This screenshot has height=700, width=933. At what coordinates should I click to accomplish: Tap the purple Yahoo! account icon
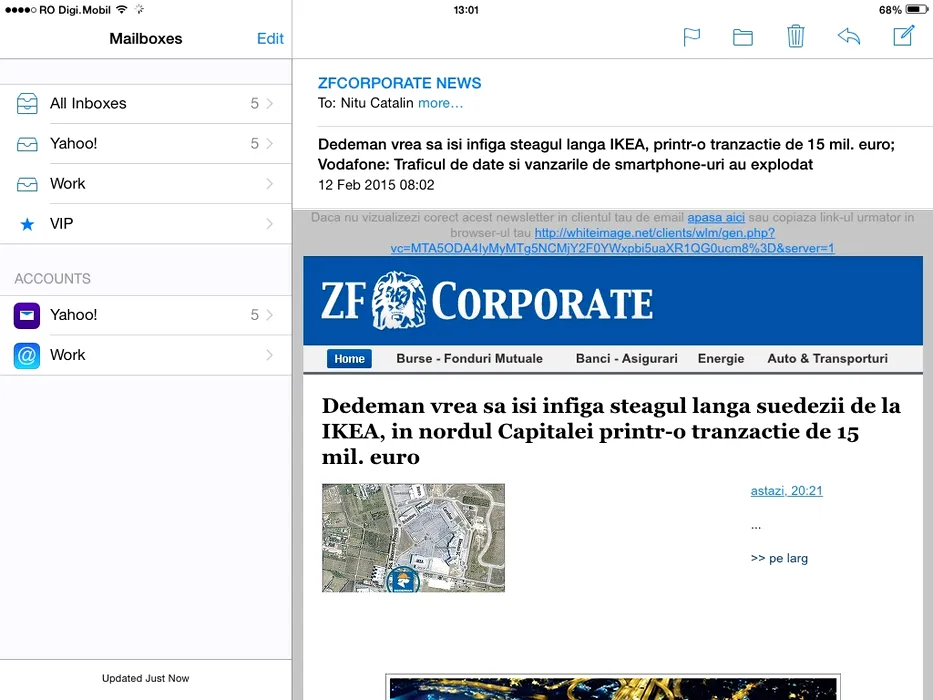(x=27, y=315)
